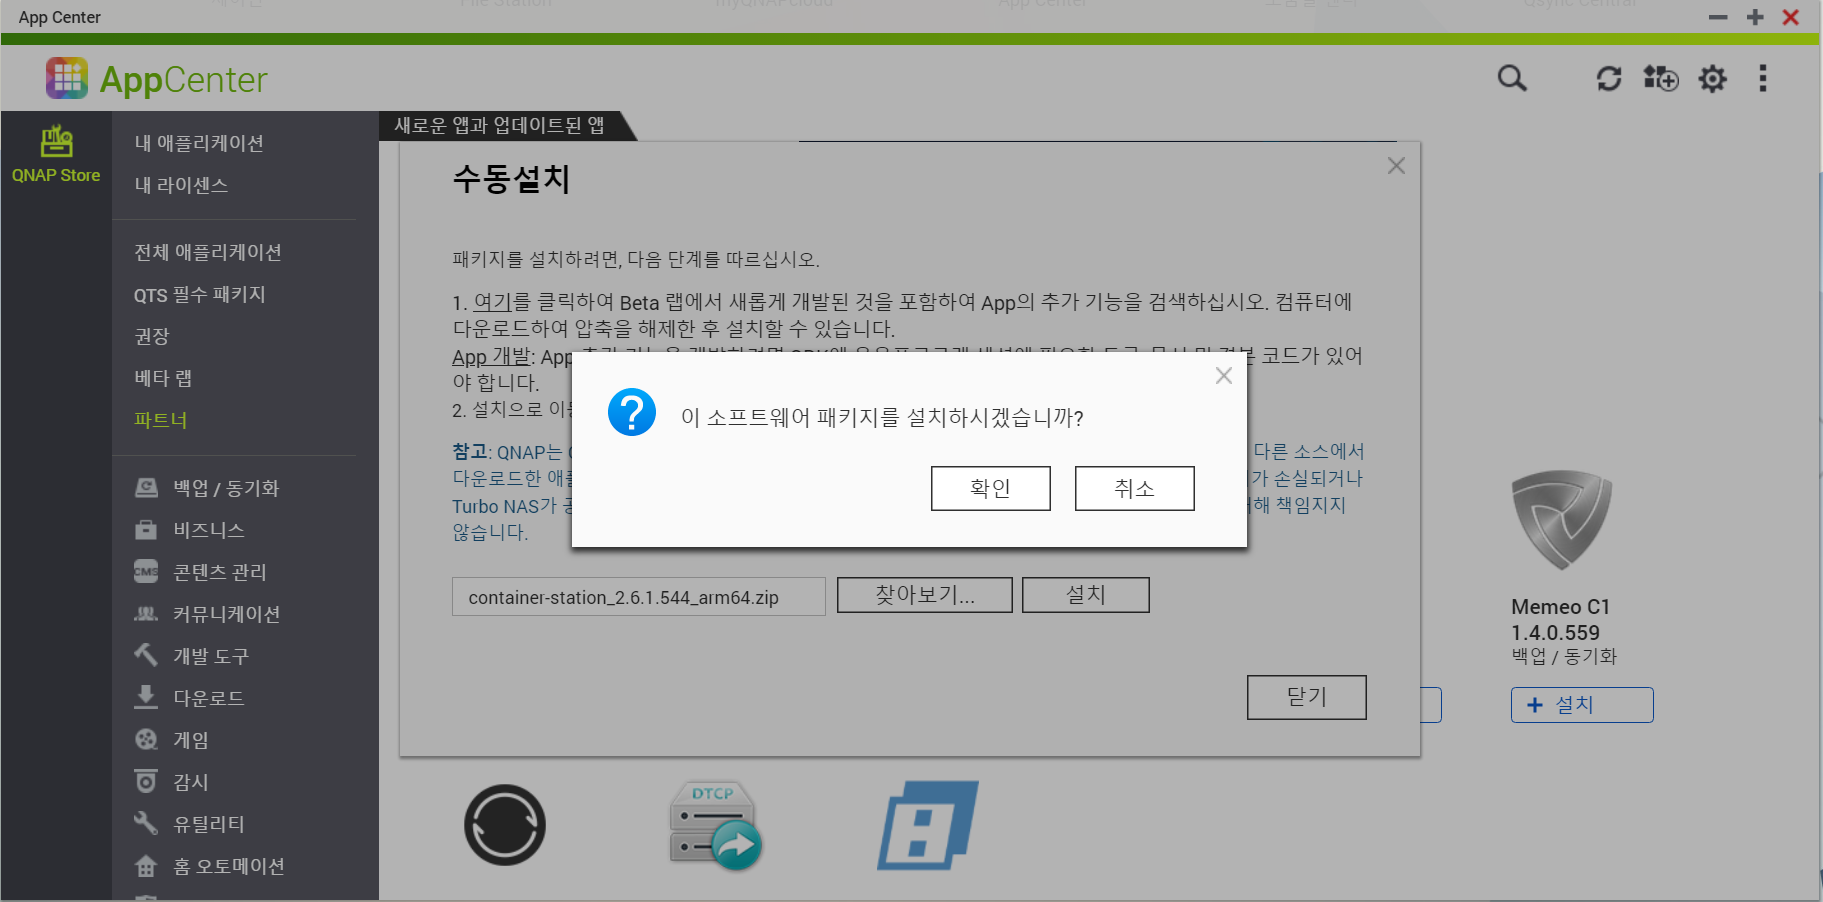Click the 닫기 button
The height and width of the screenshot is (902, 1823).
point(1307,697)
